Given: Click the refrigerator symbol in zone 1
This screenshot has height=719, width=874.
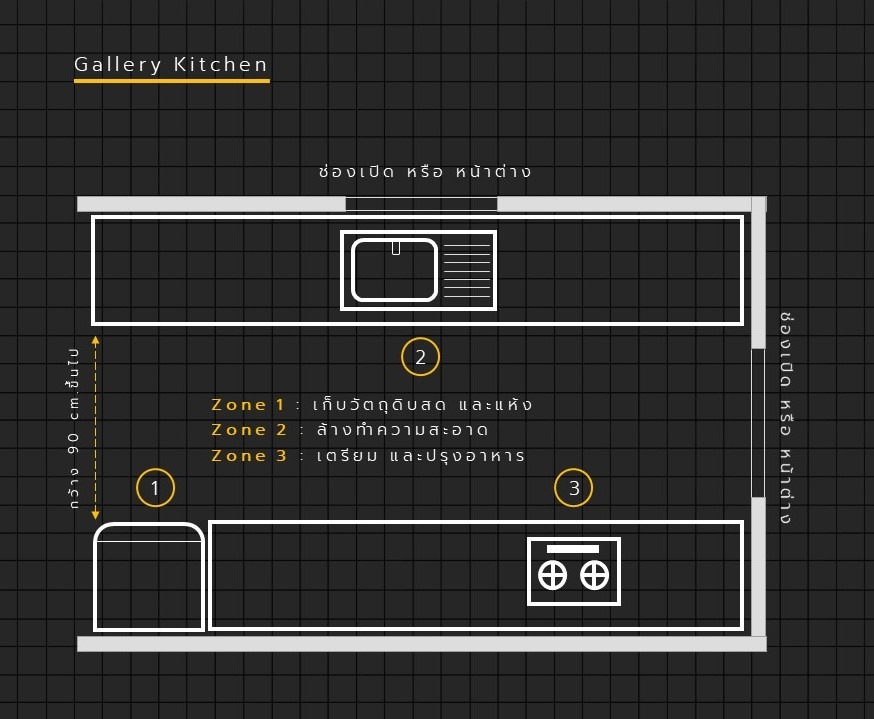Looking at the screenshot, I should (149, 576).
